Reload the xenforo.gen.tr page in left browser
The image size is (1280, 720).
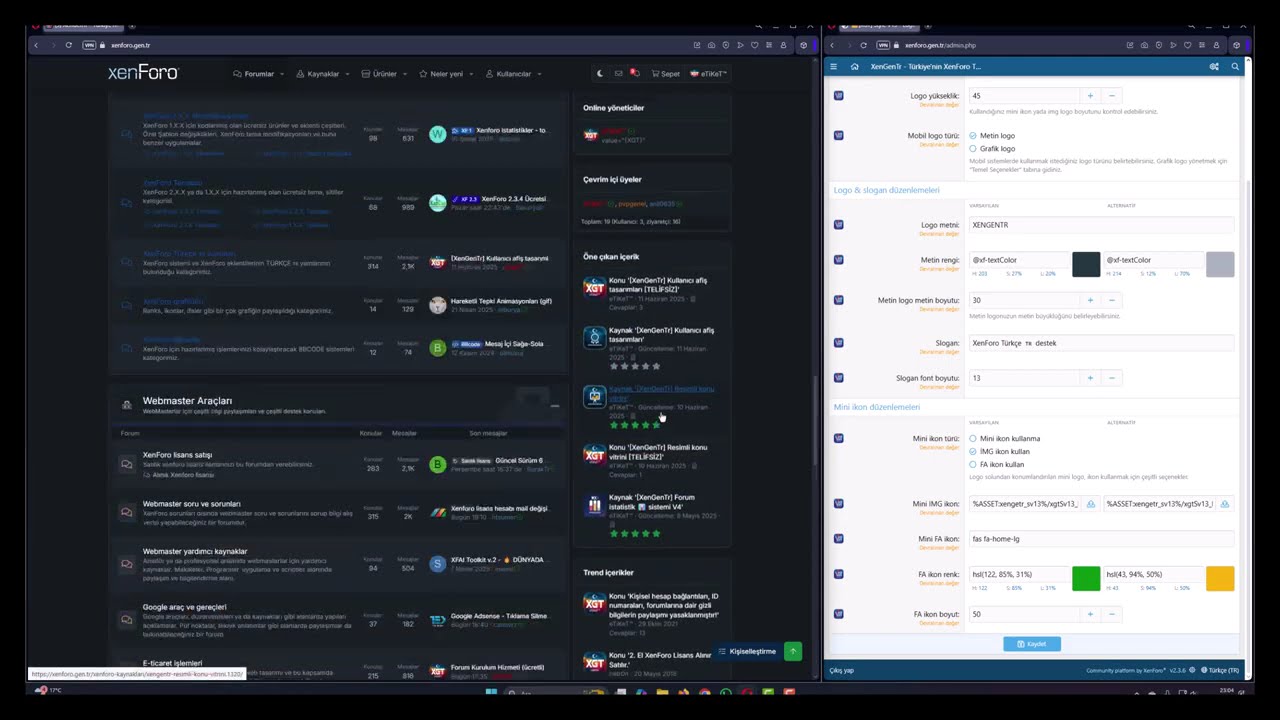(x=68, y=45)
